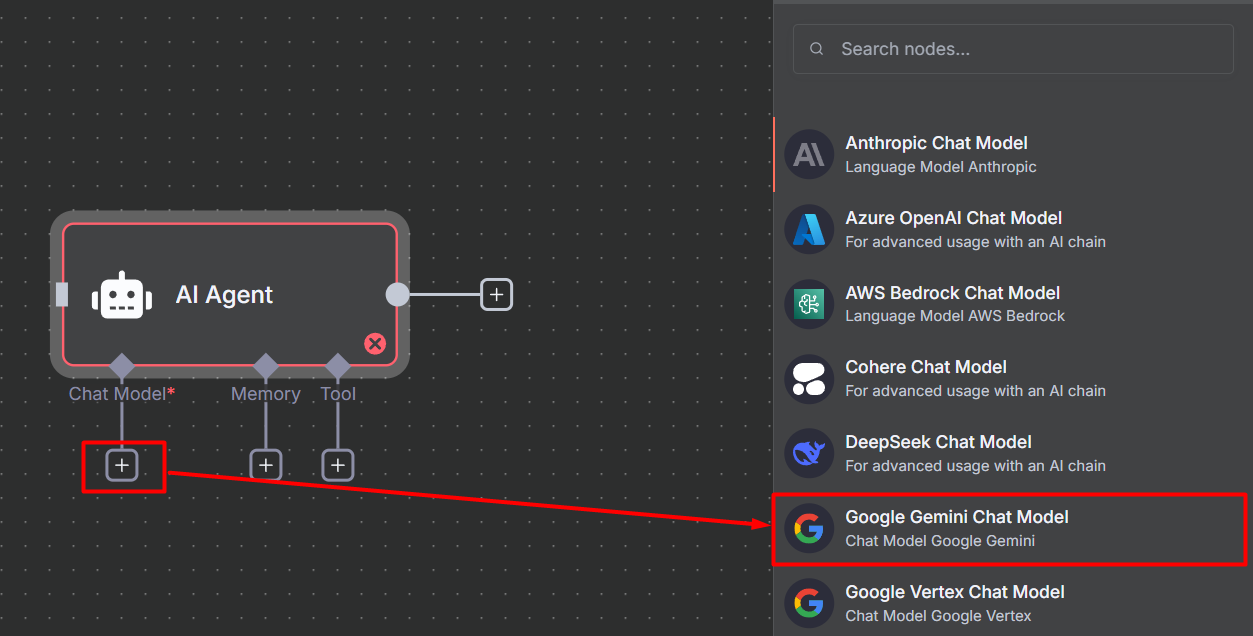Click the Google Gemini Chat Model logo icon
1253x636 pixels.
coord(809,529)
